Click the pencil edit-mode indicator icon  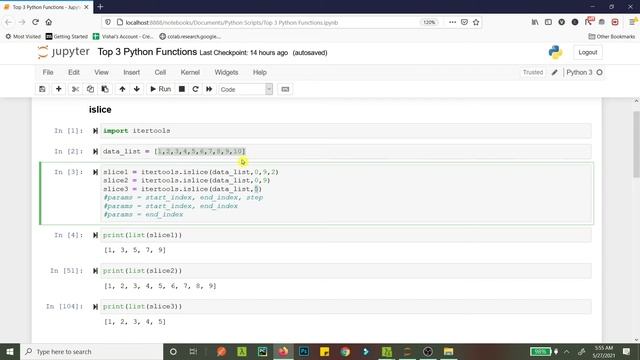(554, 72)
